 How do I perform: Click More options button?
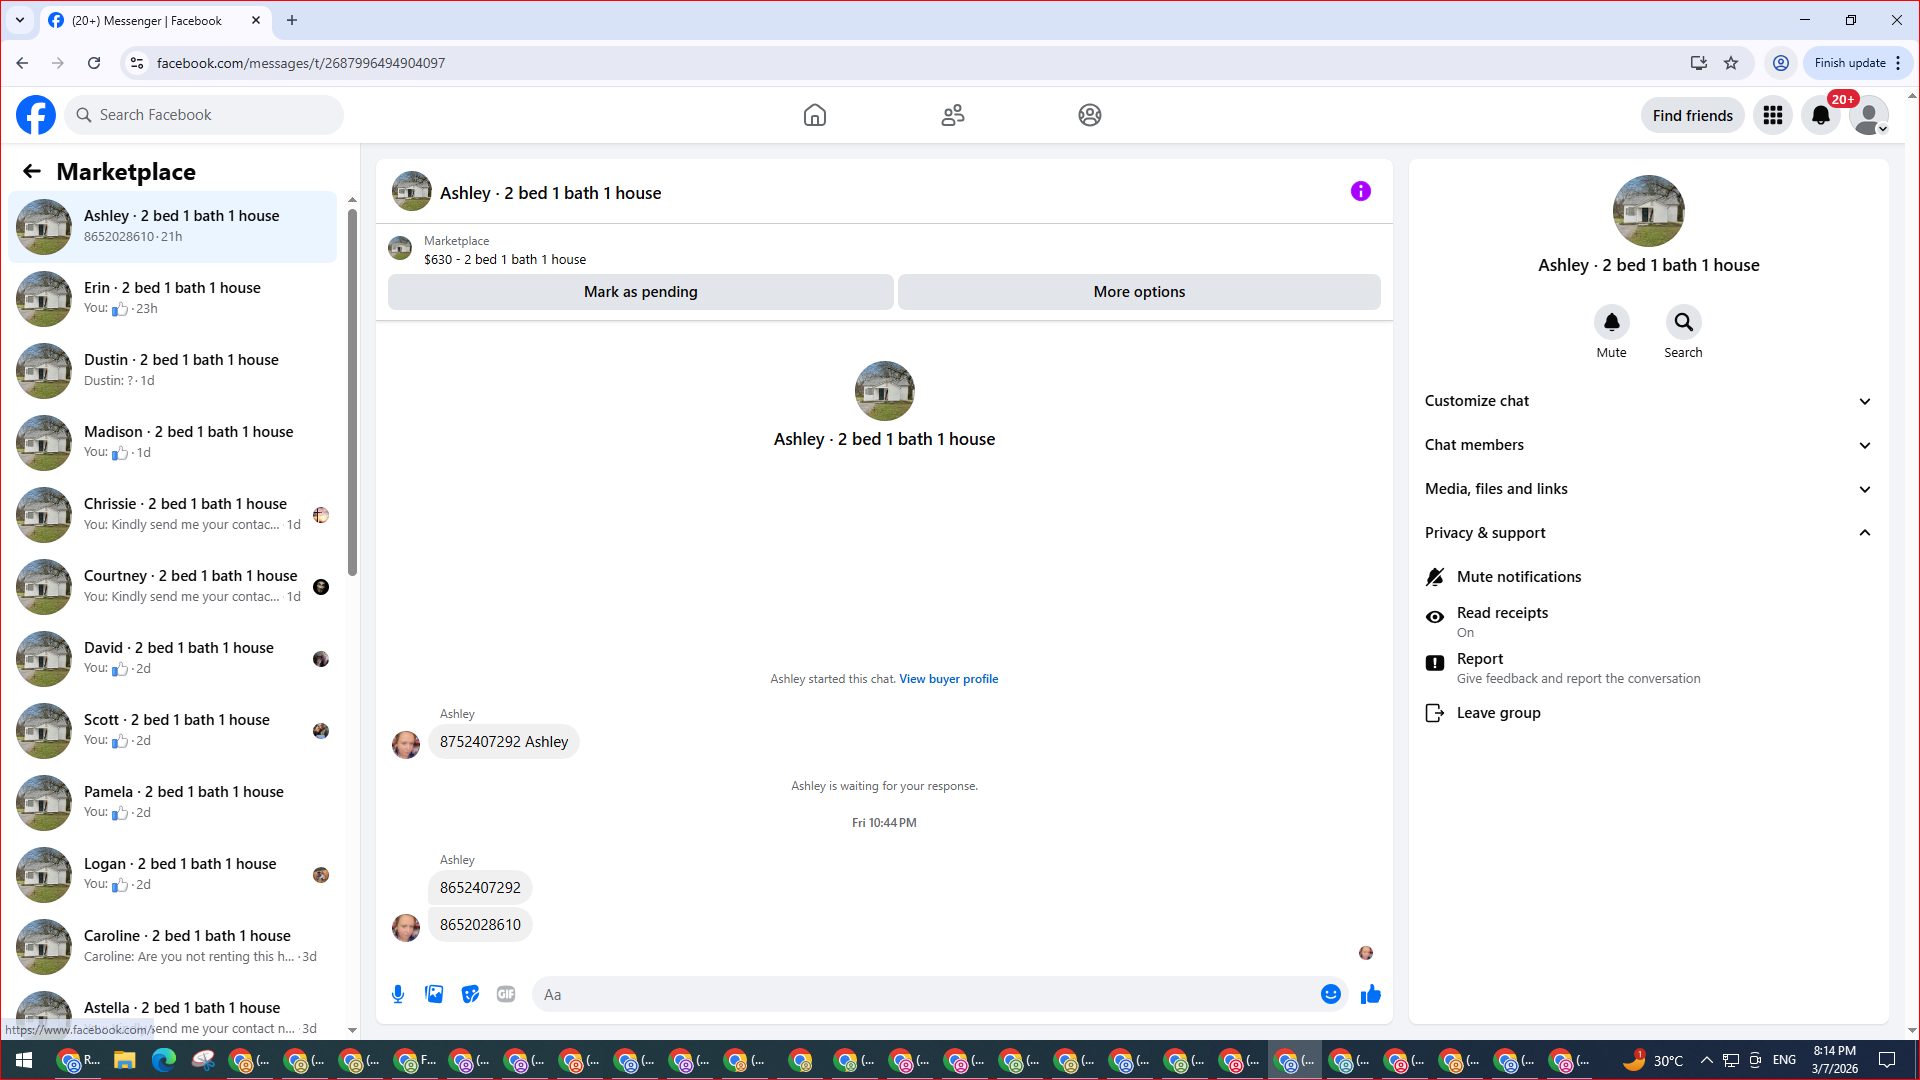coord(1139,292)
